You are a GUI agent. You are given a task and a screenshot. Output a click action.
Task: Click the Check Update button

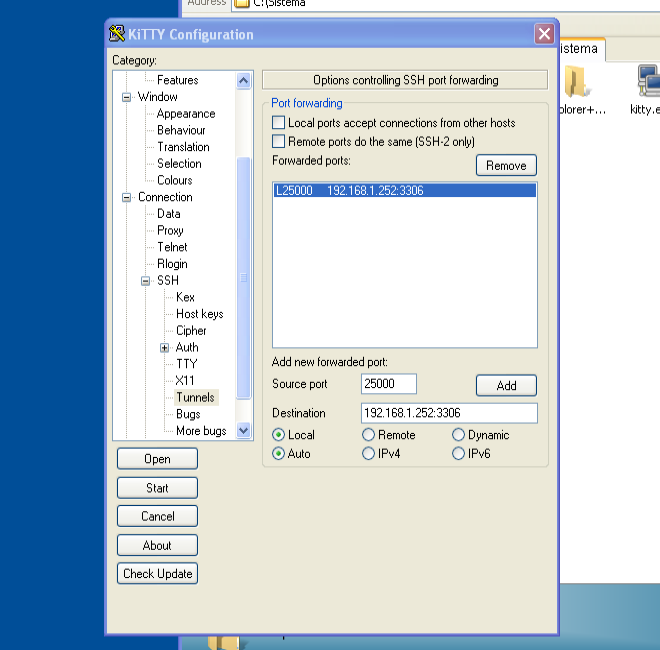pyautogui.click(x=157, y=573)
